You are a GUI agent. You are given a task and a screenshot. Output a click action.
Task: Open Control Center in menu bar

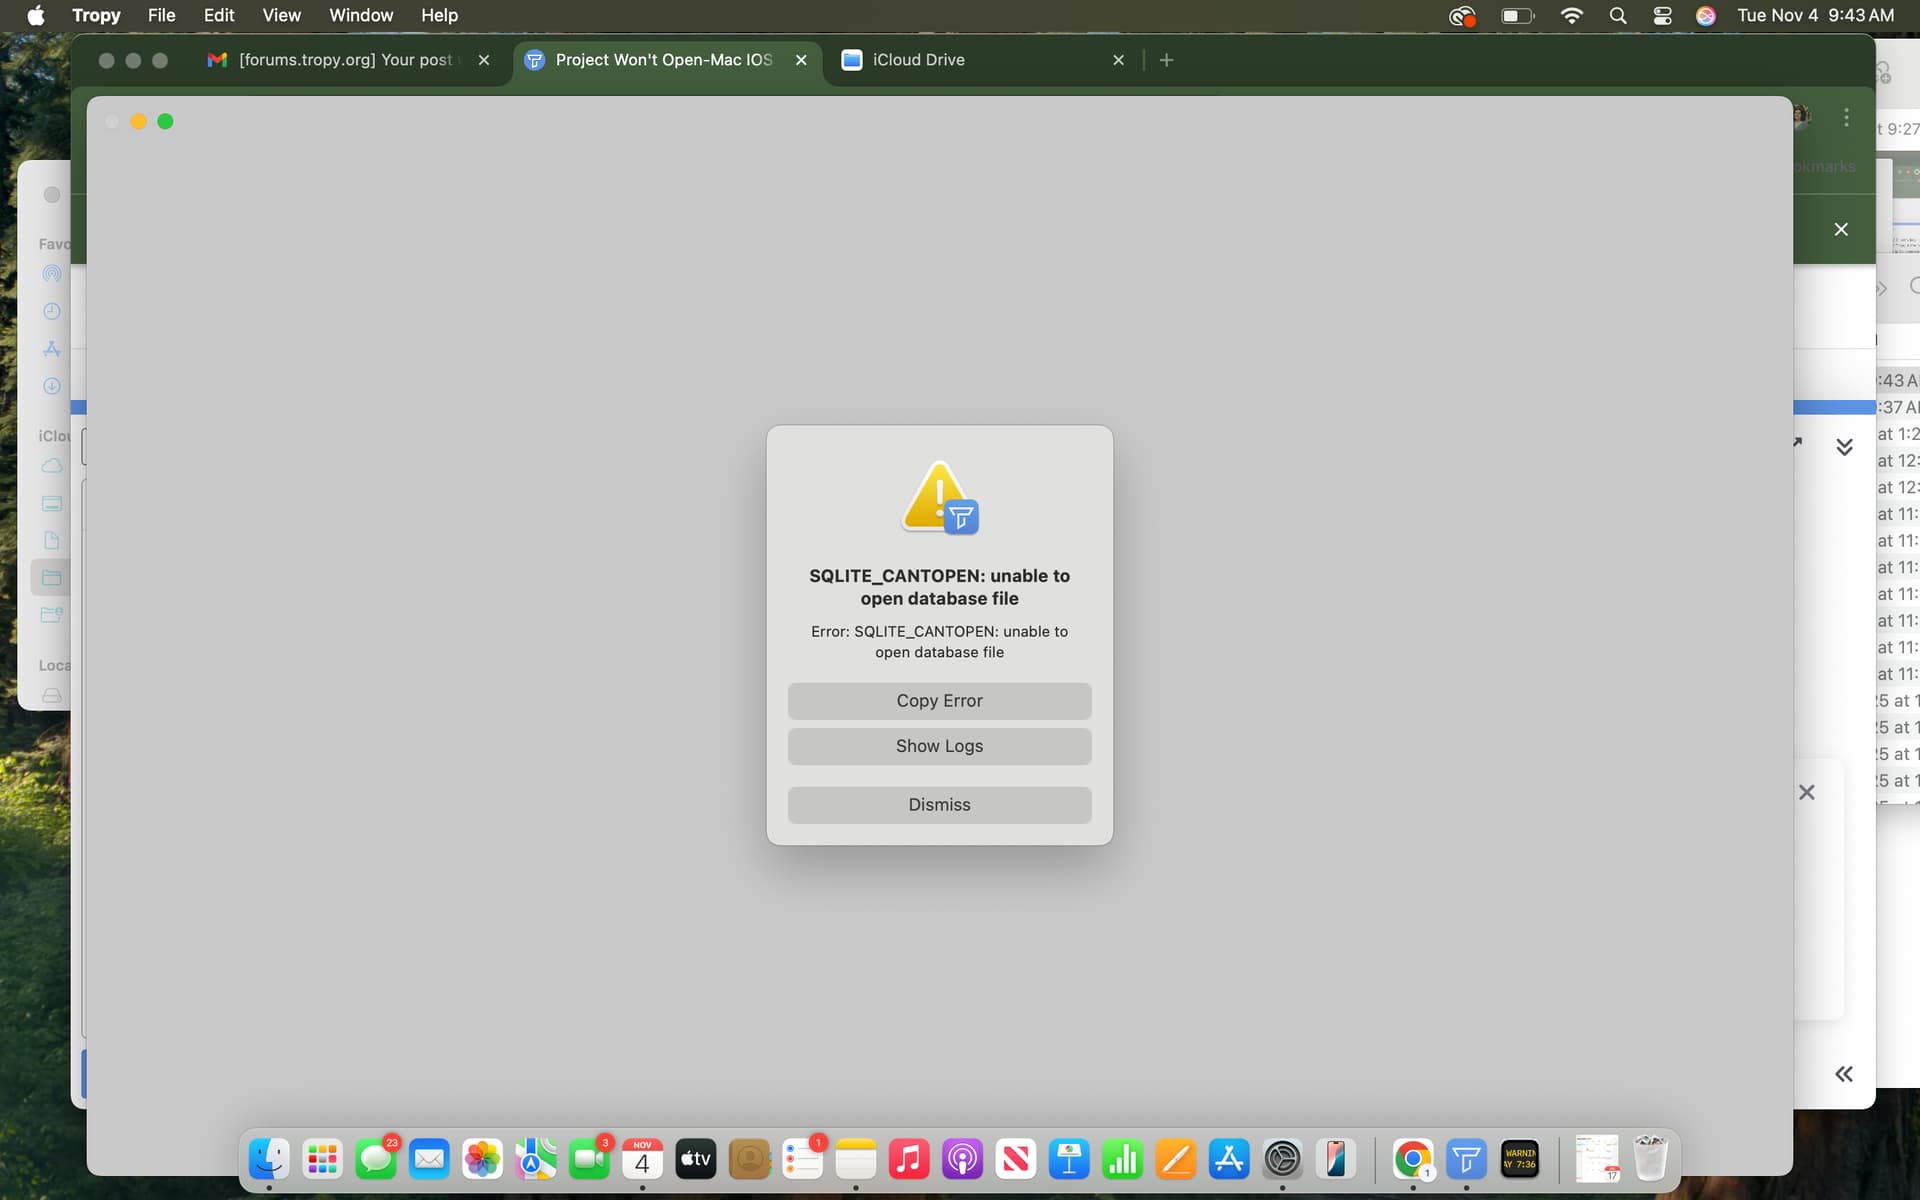(1662, 15)
